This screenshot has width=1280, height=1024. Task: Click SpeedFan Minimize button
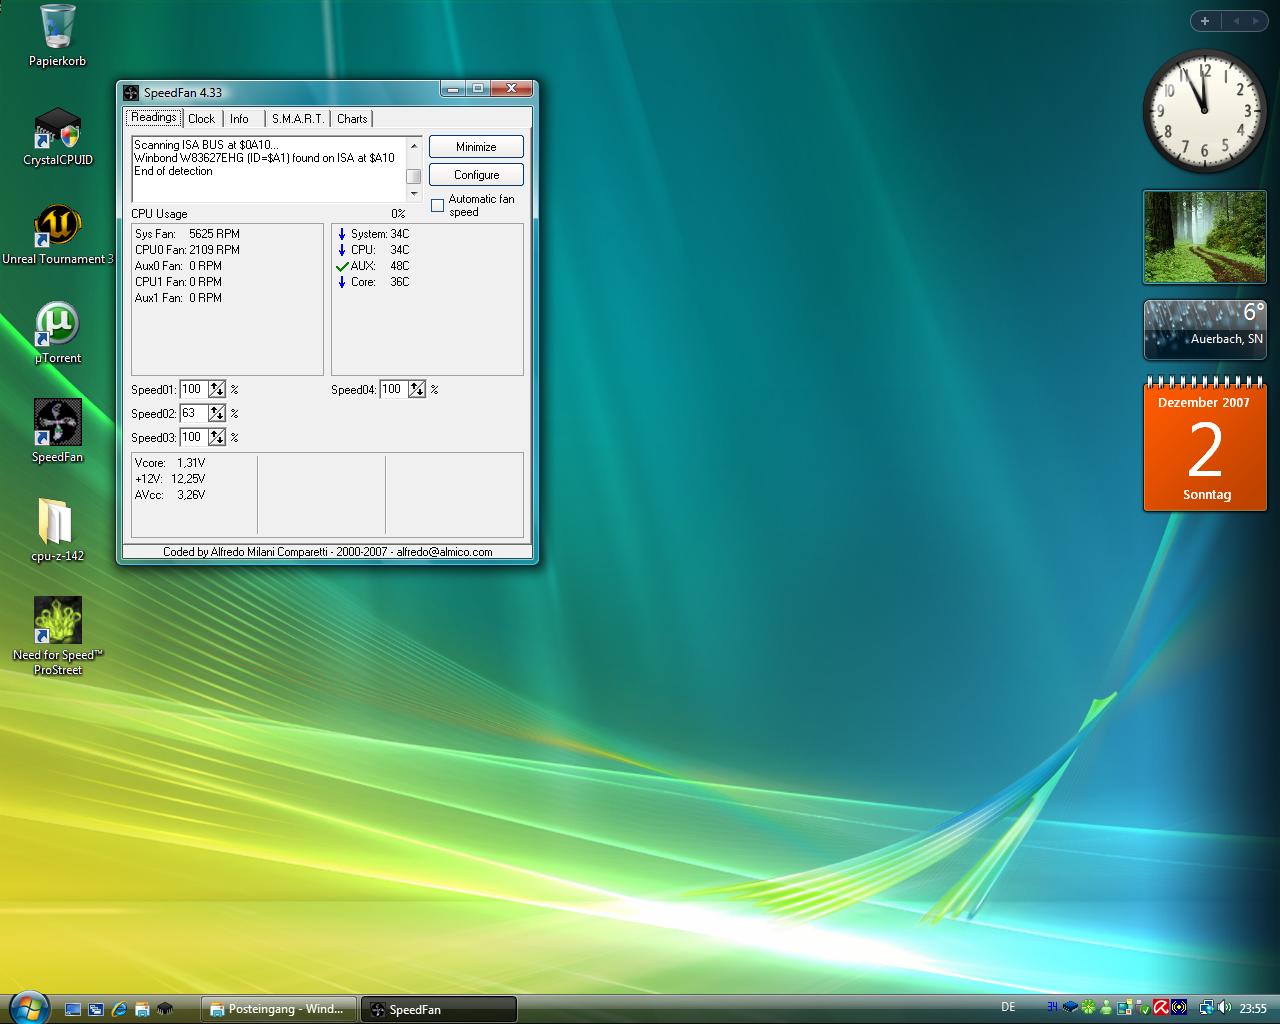476,147
